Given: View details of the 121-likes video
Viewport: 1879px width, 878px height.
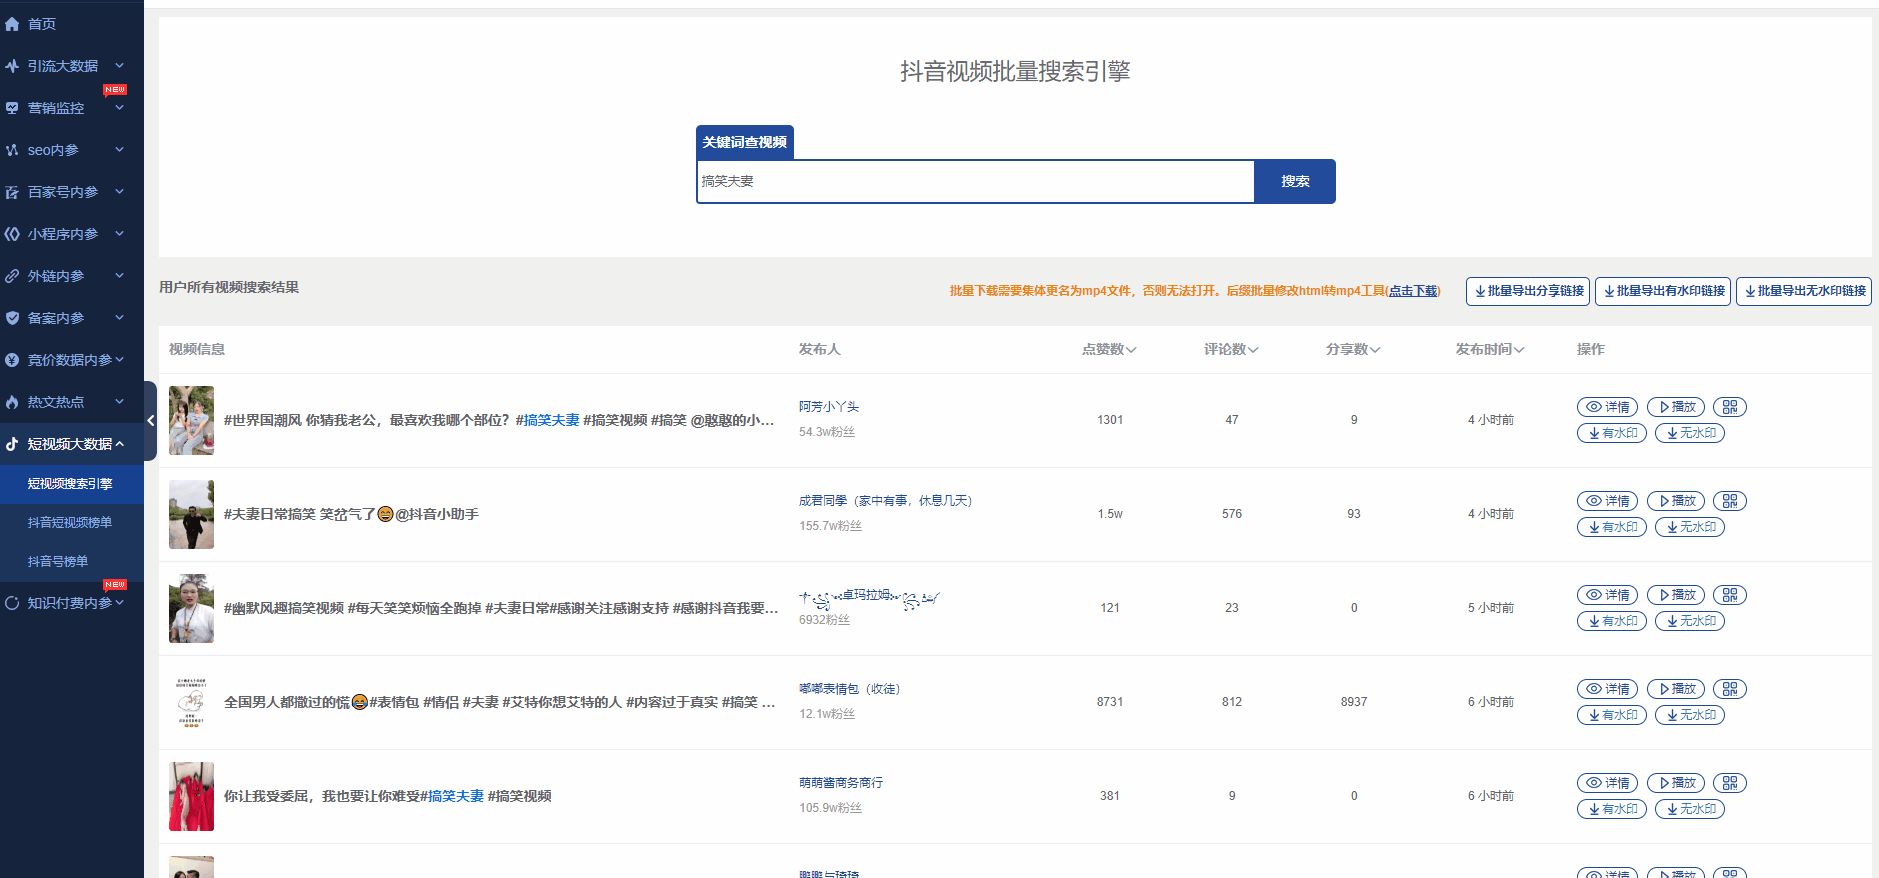Looking at the screenshot, I should pyautogui.click(x=1607, y=595).
